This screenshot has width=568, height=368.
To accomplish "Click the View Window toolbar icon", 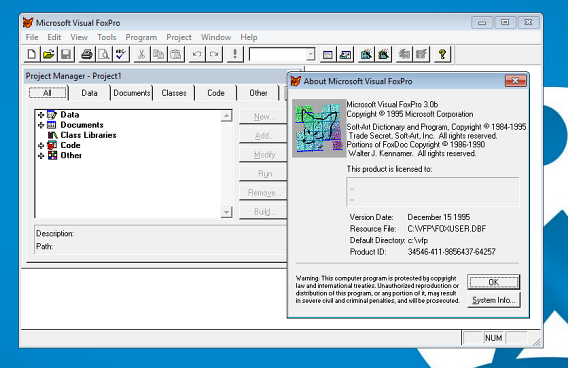I will click(x=345, y=54).
